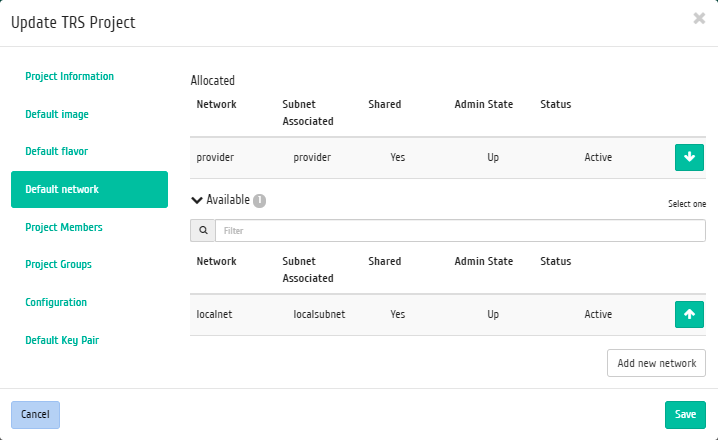Viewport: 718px width, 440px height.
Task: Click the Select one hint text
Action: pos(687,204)
